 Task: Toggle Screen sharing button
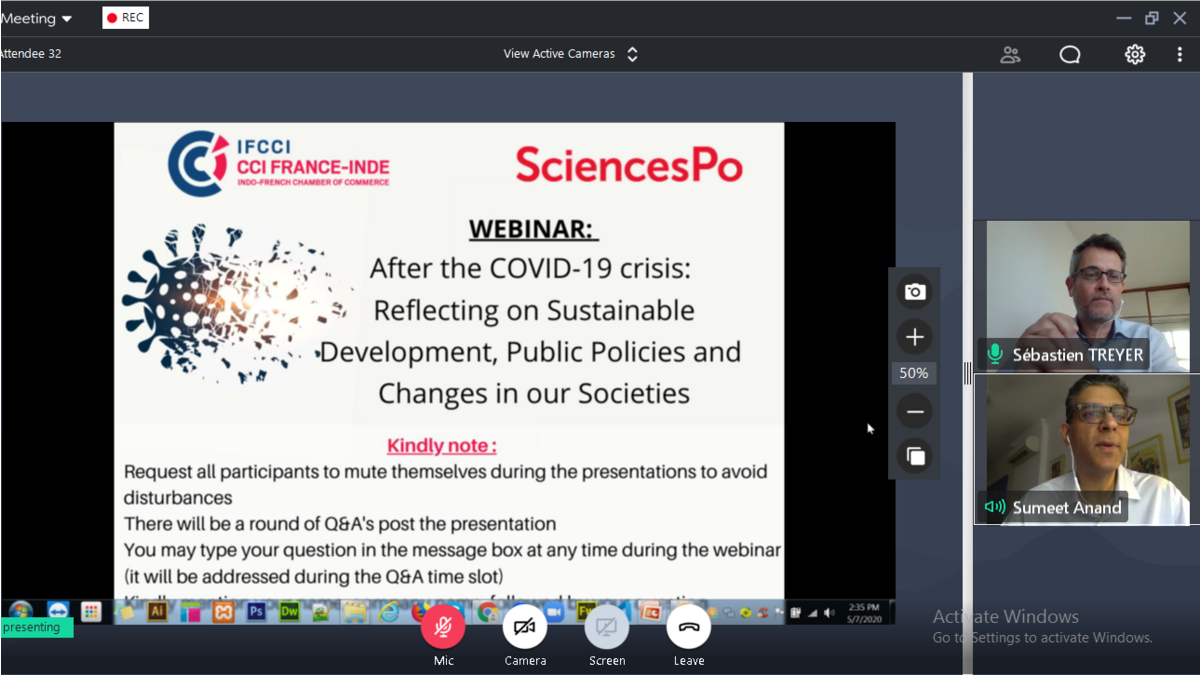607,628
